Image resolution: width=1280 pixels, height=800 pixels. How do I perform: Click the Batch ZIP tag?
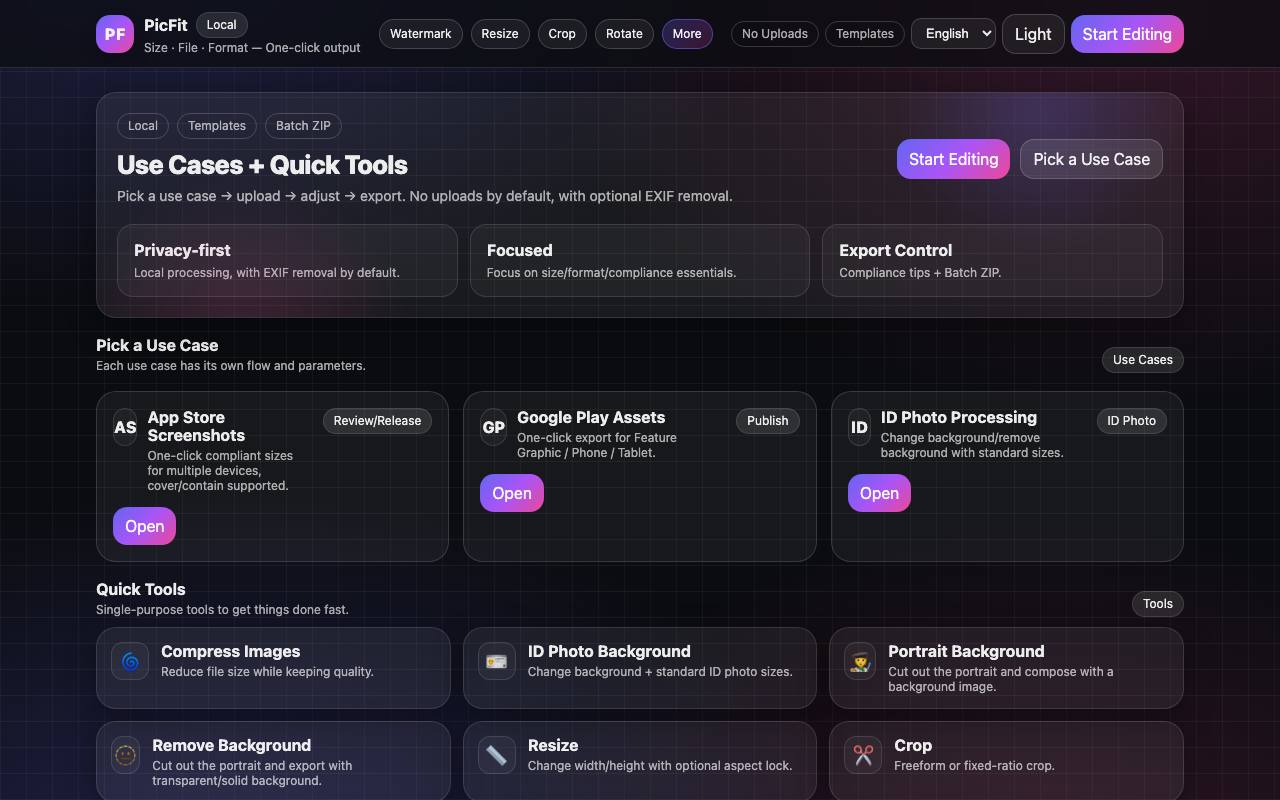[x=303, y=126]
